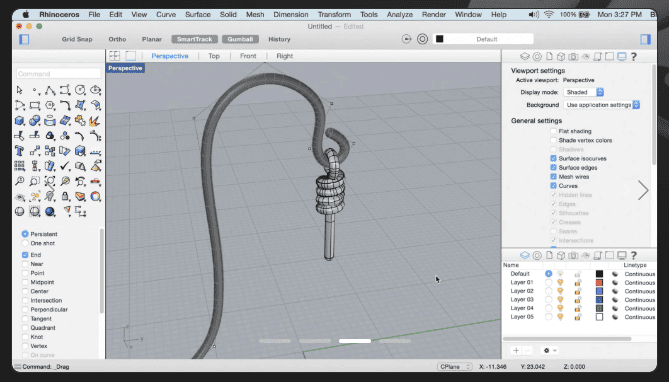Uncheck the End object snap
Viewport: 669px width, 382px height.
(25, 255)
